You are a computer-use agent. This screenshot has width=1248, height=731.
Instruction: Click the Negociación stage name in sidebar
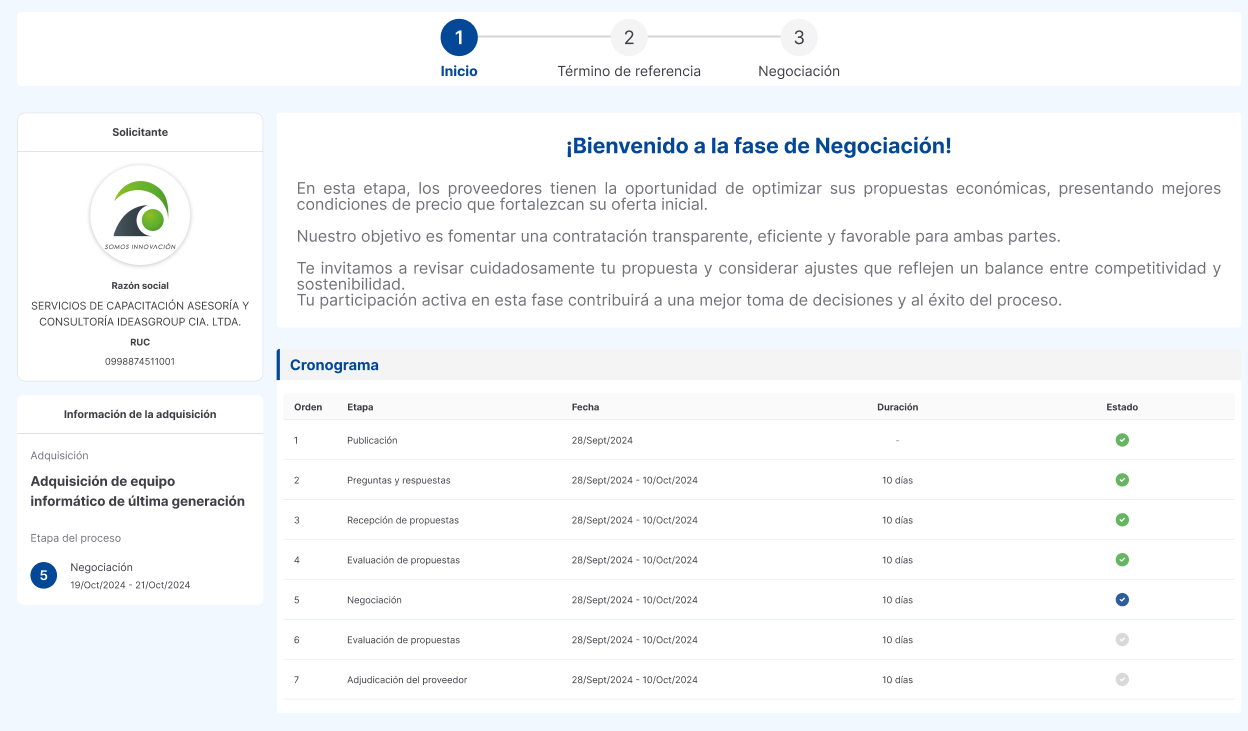pyautogui.click(x=101, y=567)
